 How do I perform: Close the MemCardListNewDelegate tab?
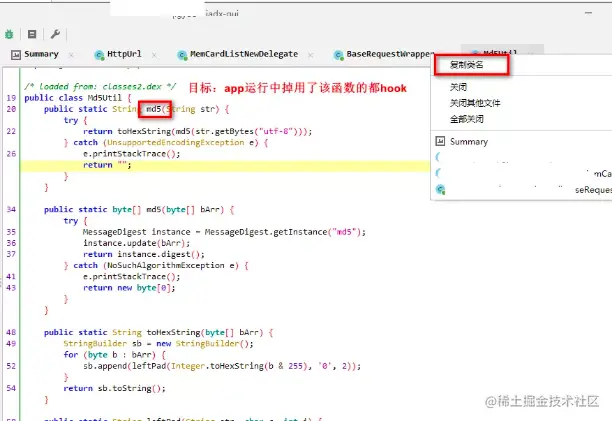tap(310, 55)
